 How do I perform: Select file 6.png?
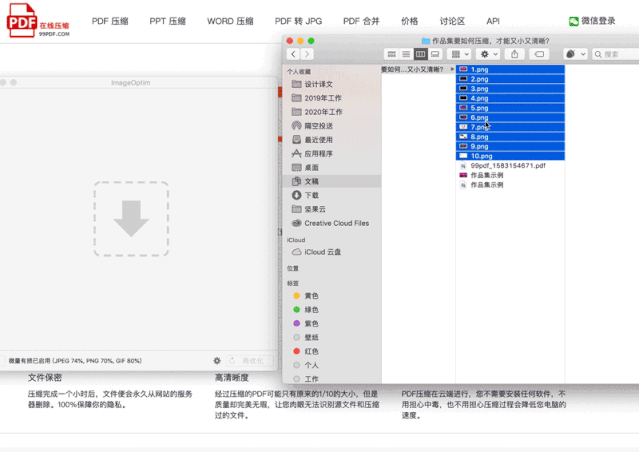click(x=510, y=118)
